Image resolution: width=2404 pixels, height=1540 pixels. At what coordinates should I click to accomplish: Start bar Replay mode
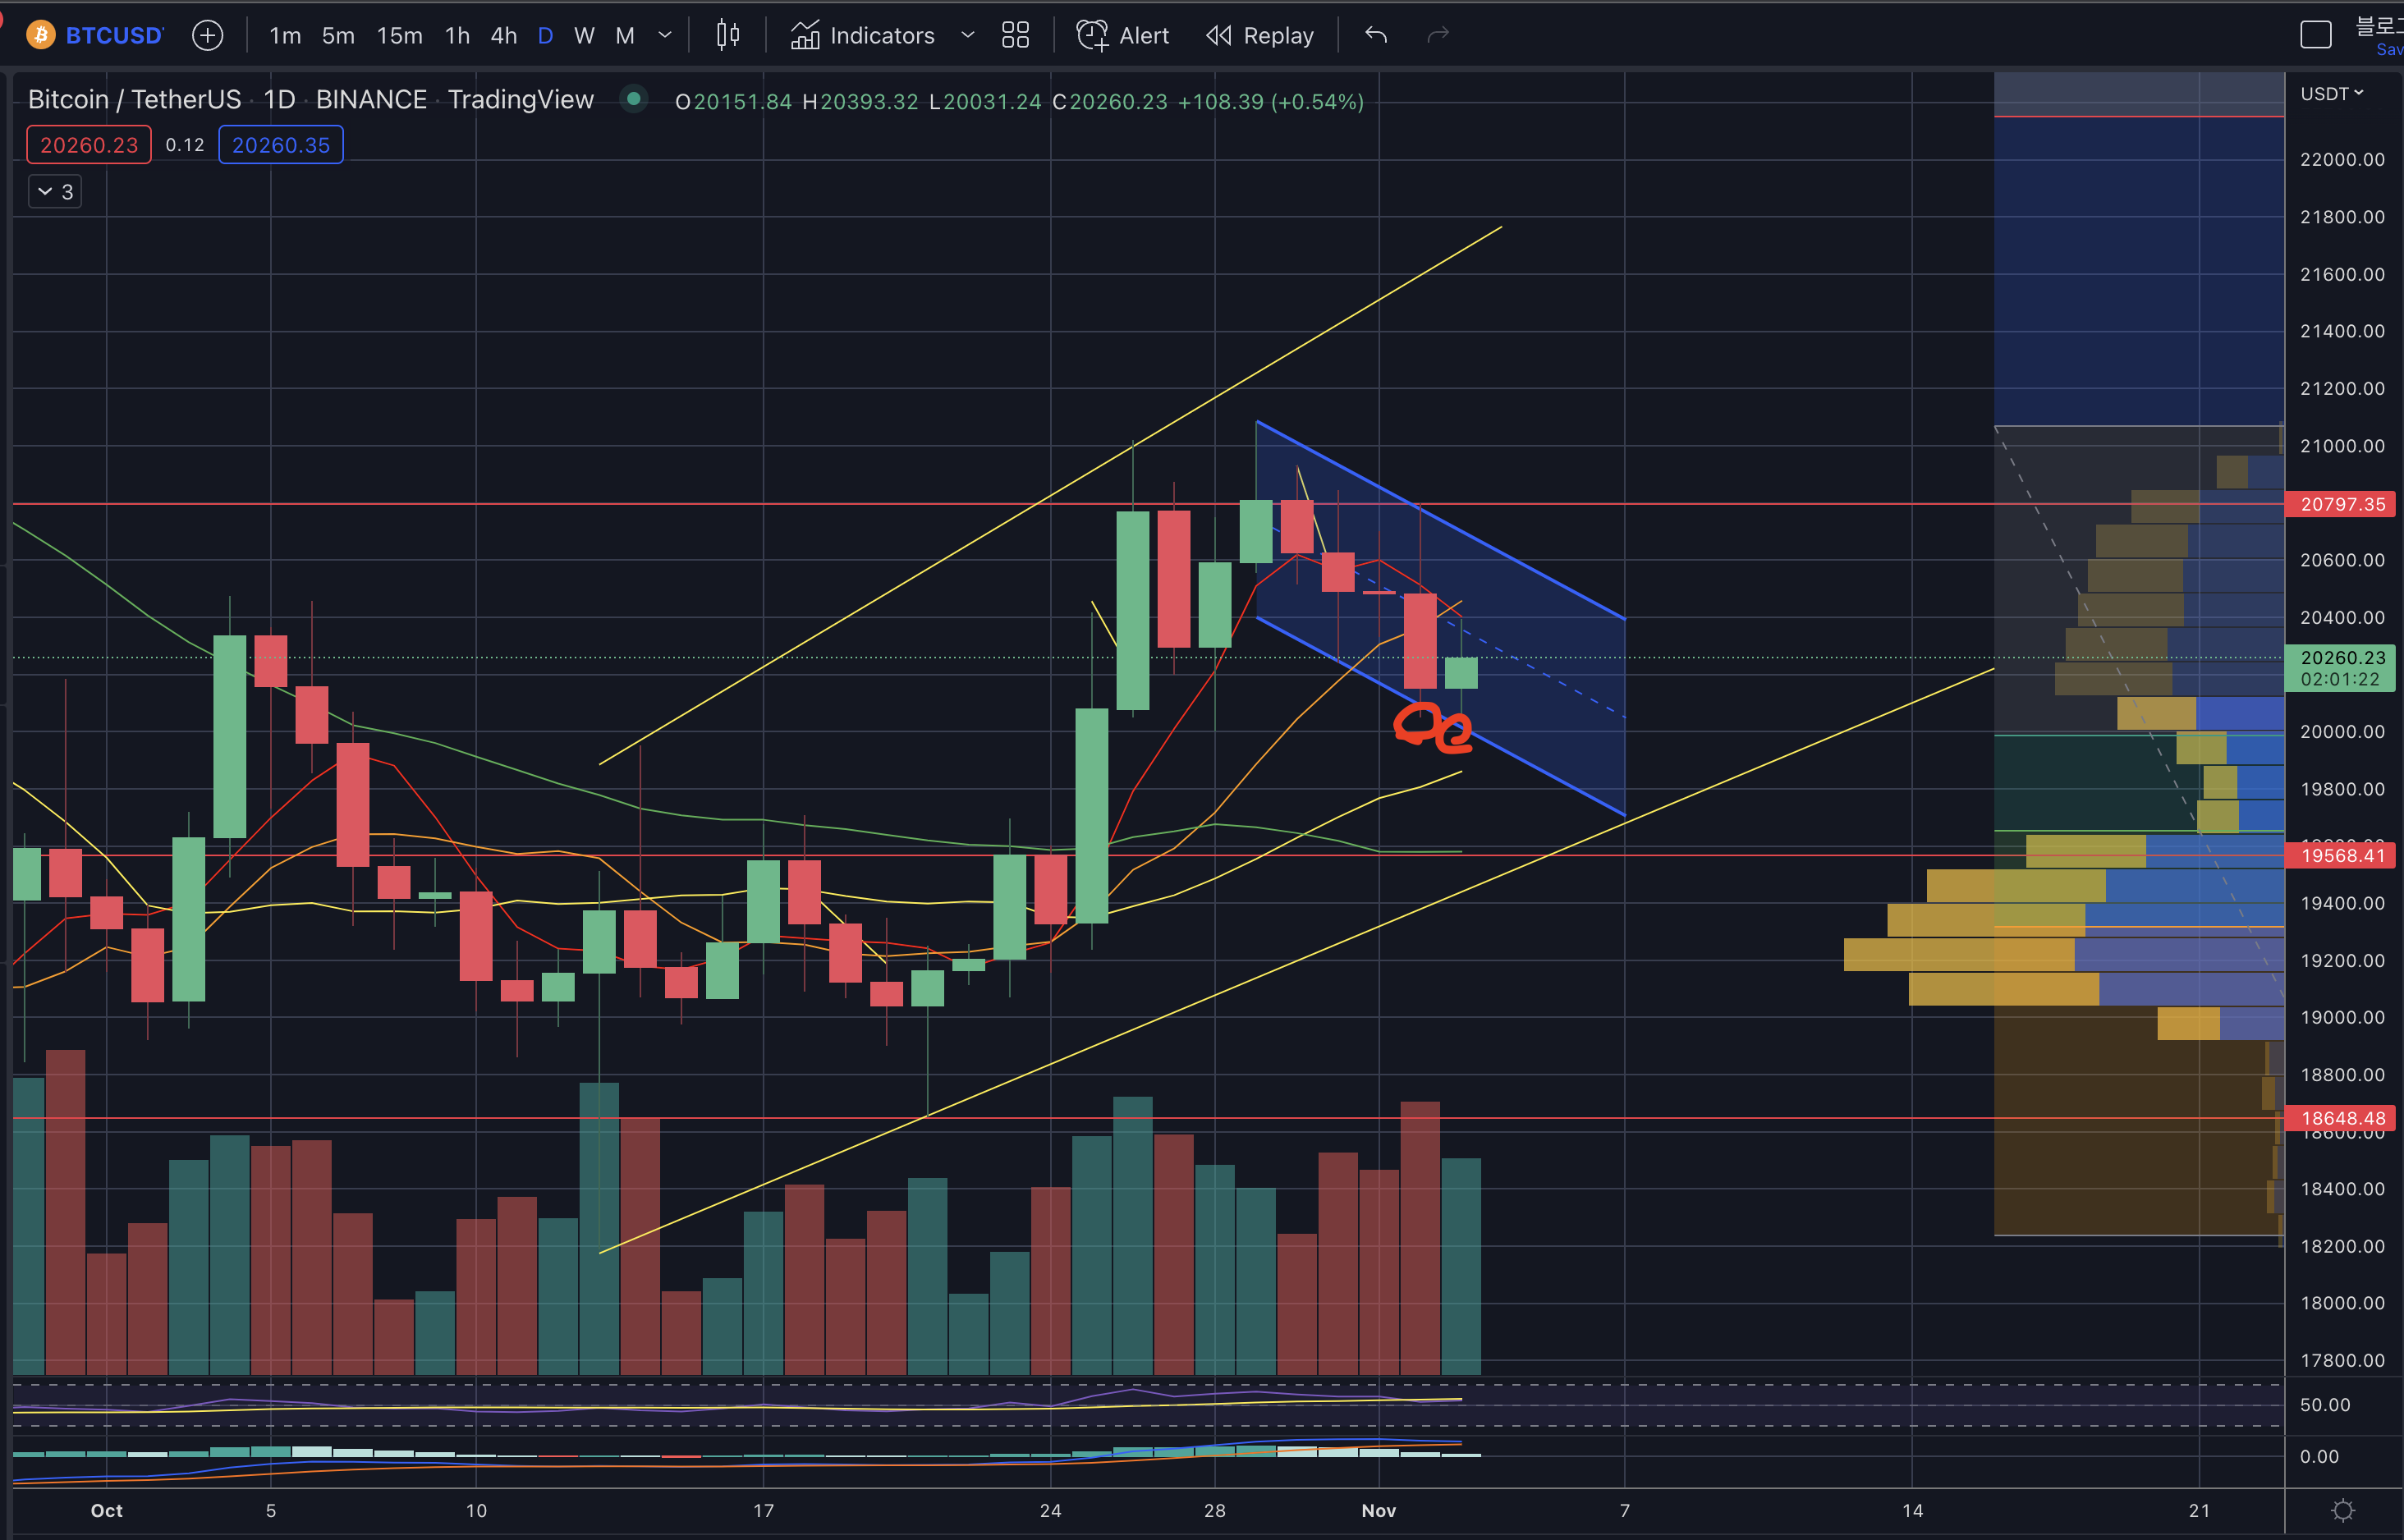tap(1260, 36)
